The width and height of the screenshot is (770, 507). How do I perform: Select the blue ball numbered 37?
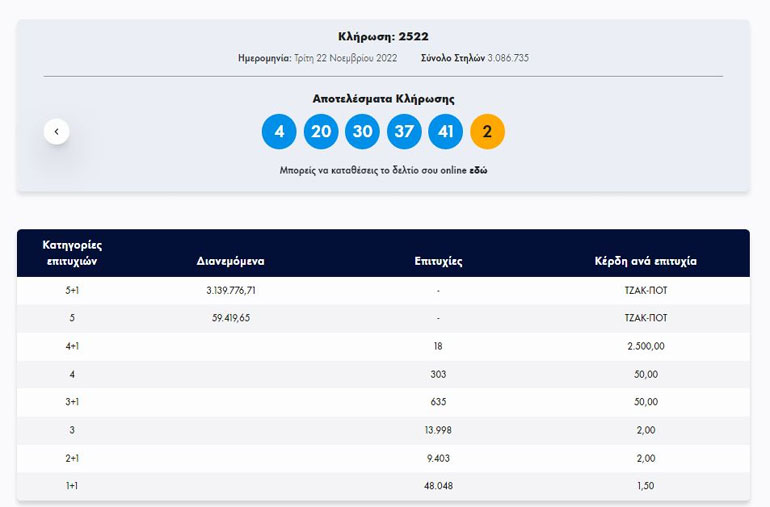coord(404,131)
